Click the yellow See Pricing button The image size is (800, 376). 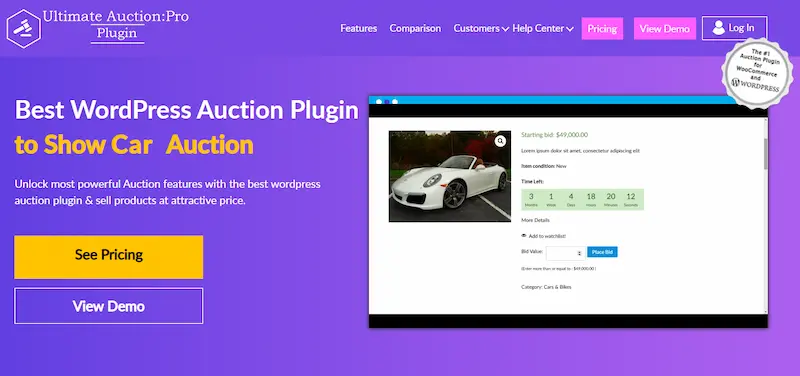pos(109,257)
